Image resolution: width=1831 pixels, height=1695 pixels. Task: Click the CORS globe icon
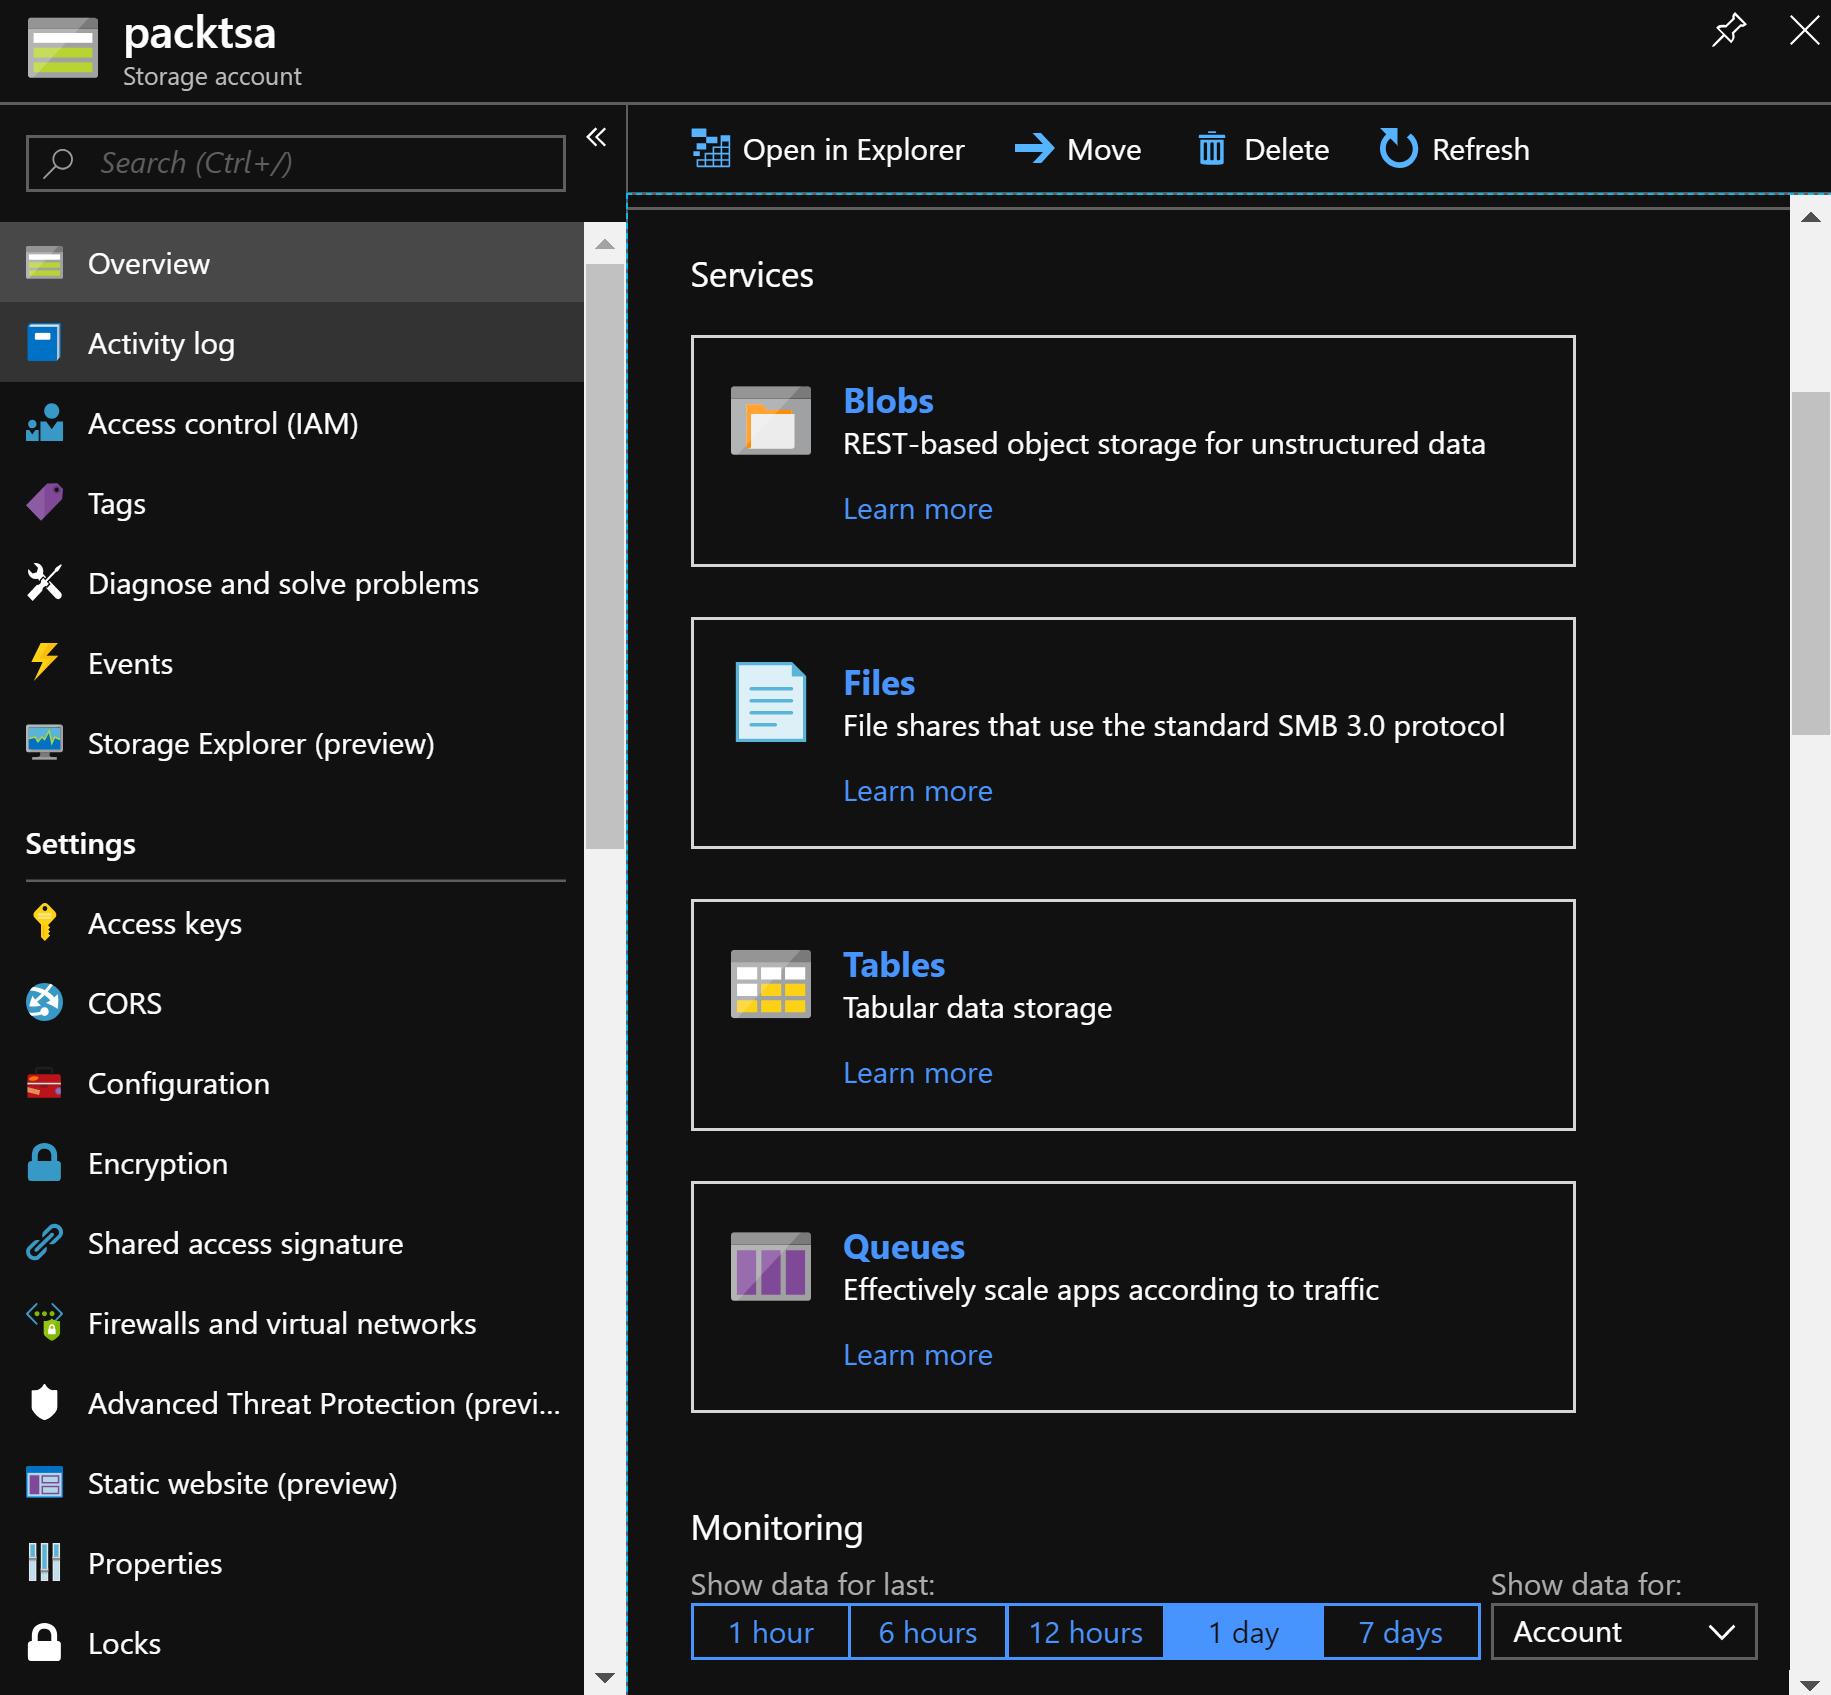click(44, 1003)
